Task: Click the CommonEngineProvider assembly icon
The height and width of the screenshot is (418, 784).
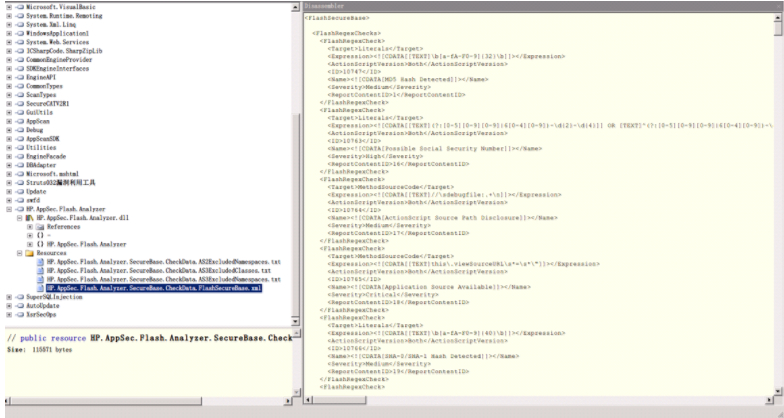Action: point(20,60)
